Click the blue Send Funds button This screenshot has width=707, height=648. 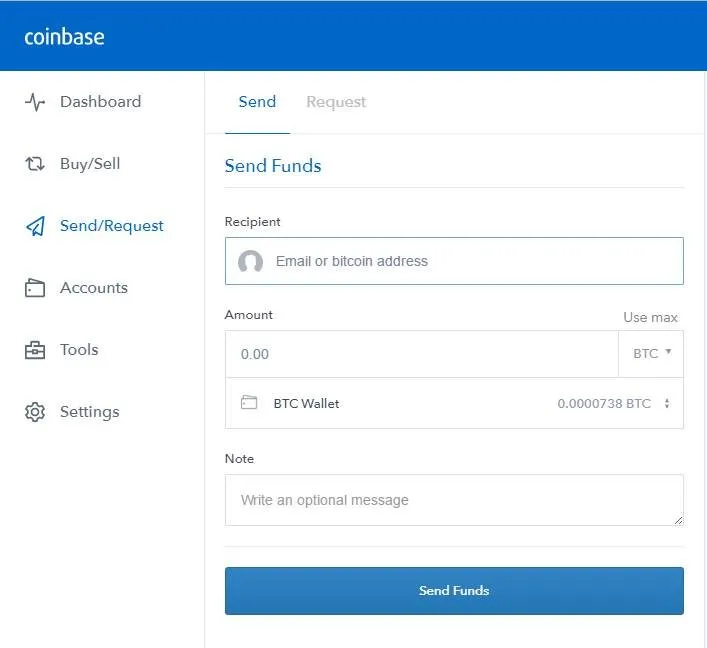click(x=454, y=591)
